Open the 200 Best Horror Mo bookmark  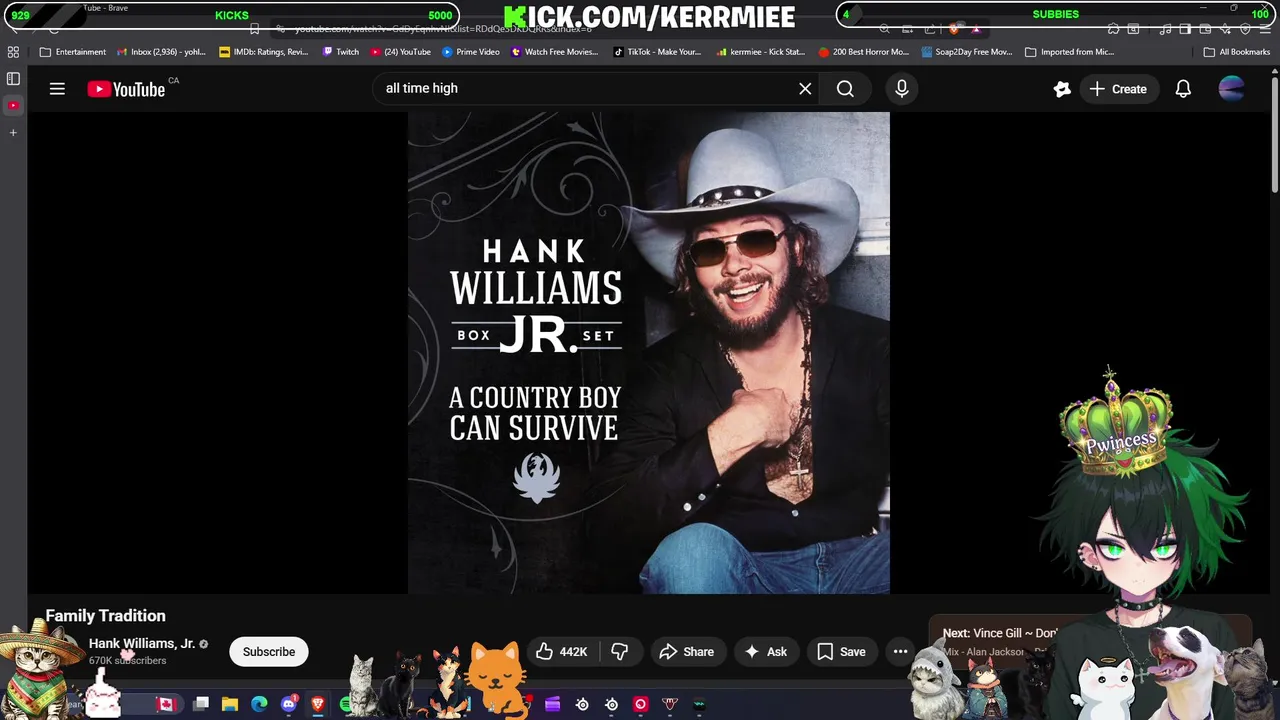864,52
